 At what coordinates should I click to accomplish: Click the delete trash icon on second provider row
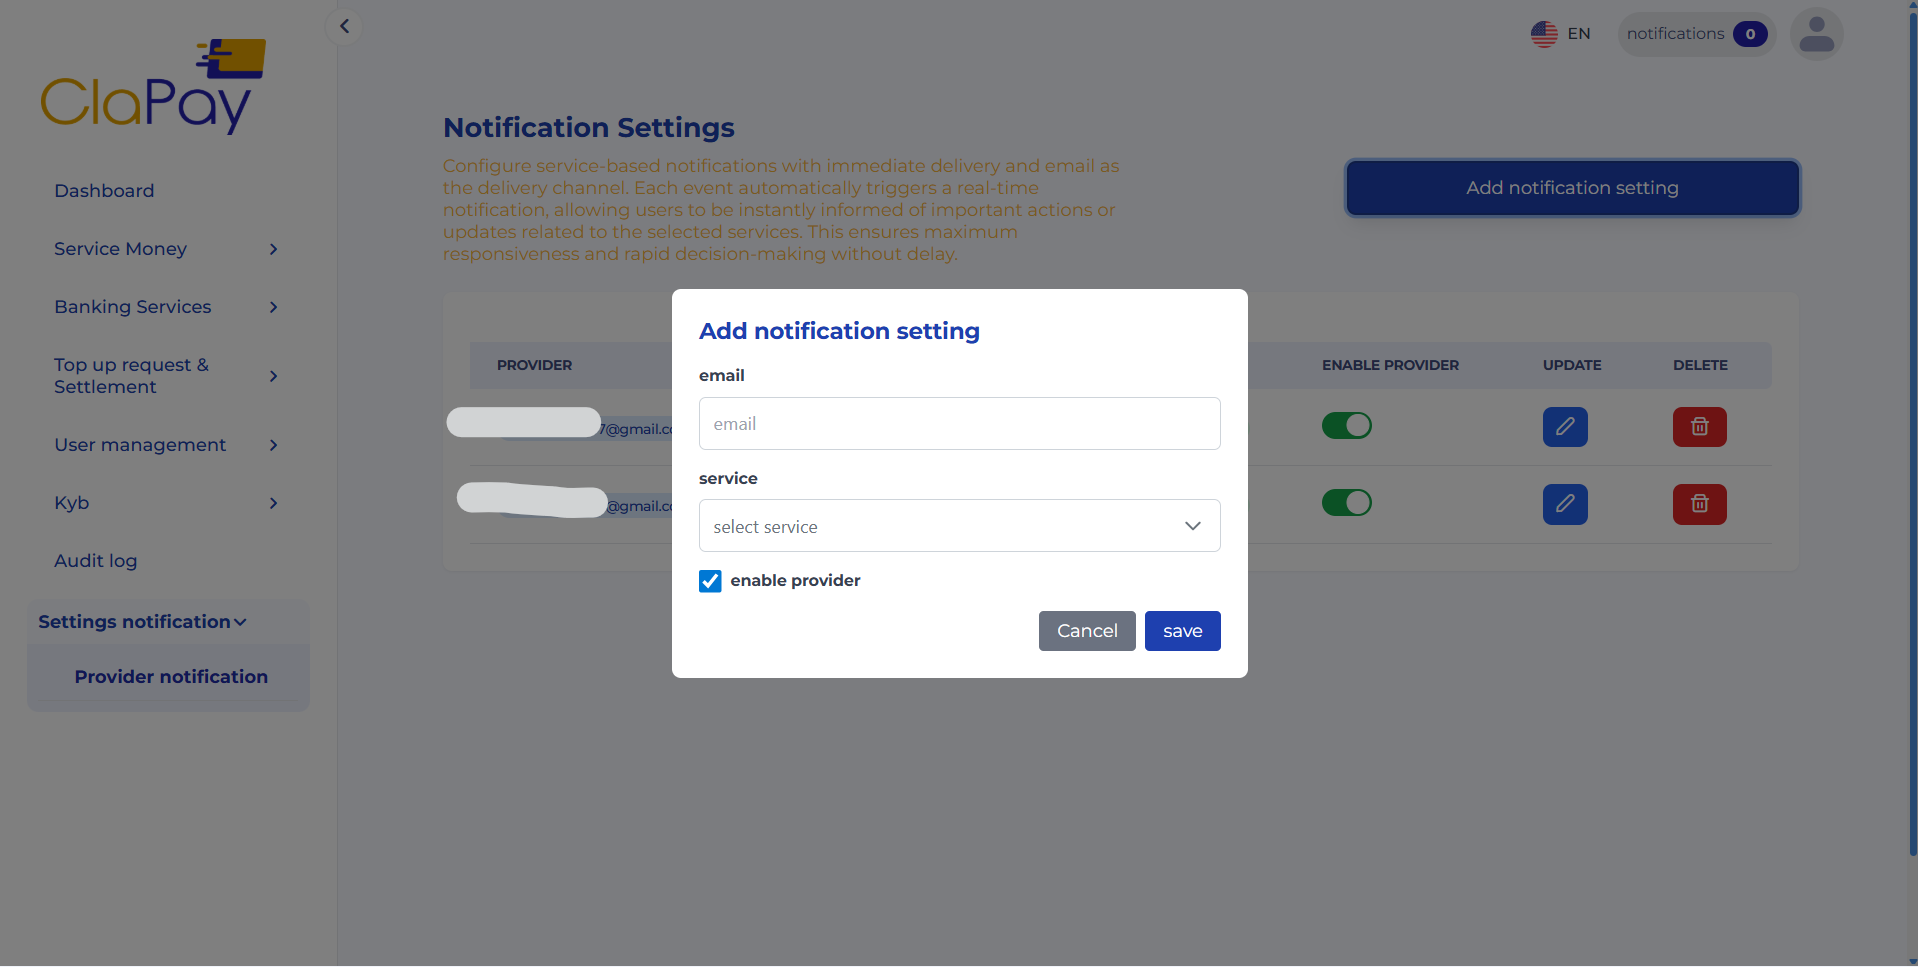1699,504
